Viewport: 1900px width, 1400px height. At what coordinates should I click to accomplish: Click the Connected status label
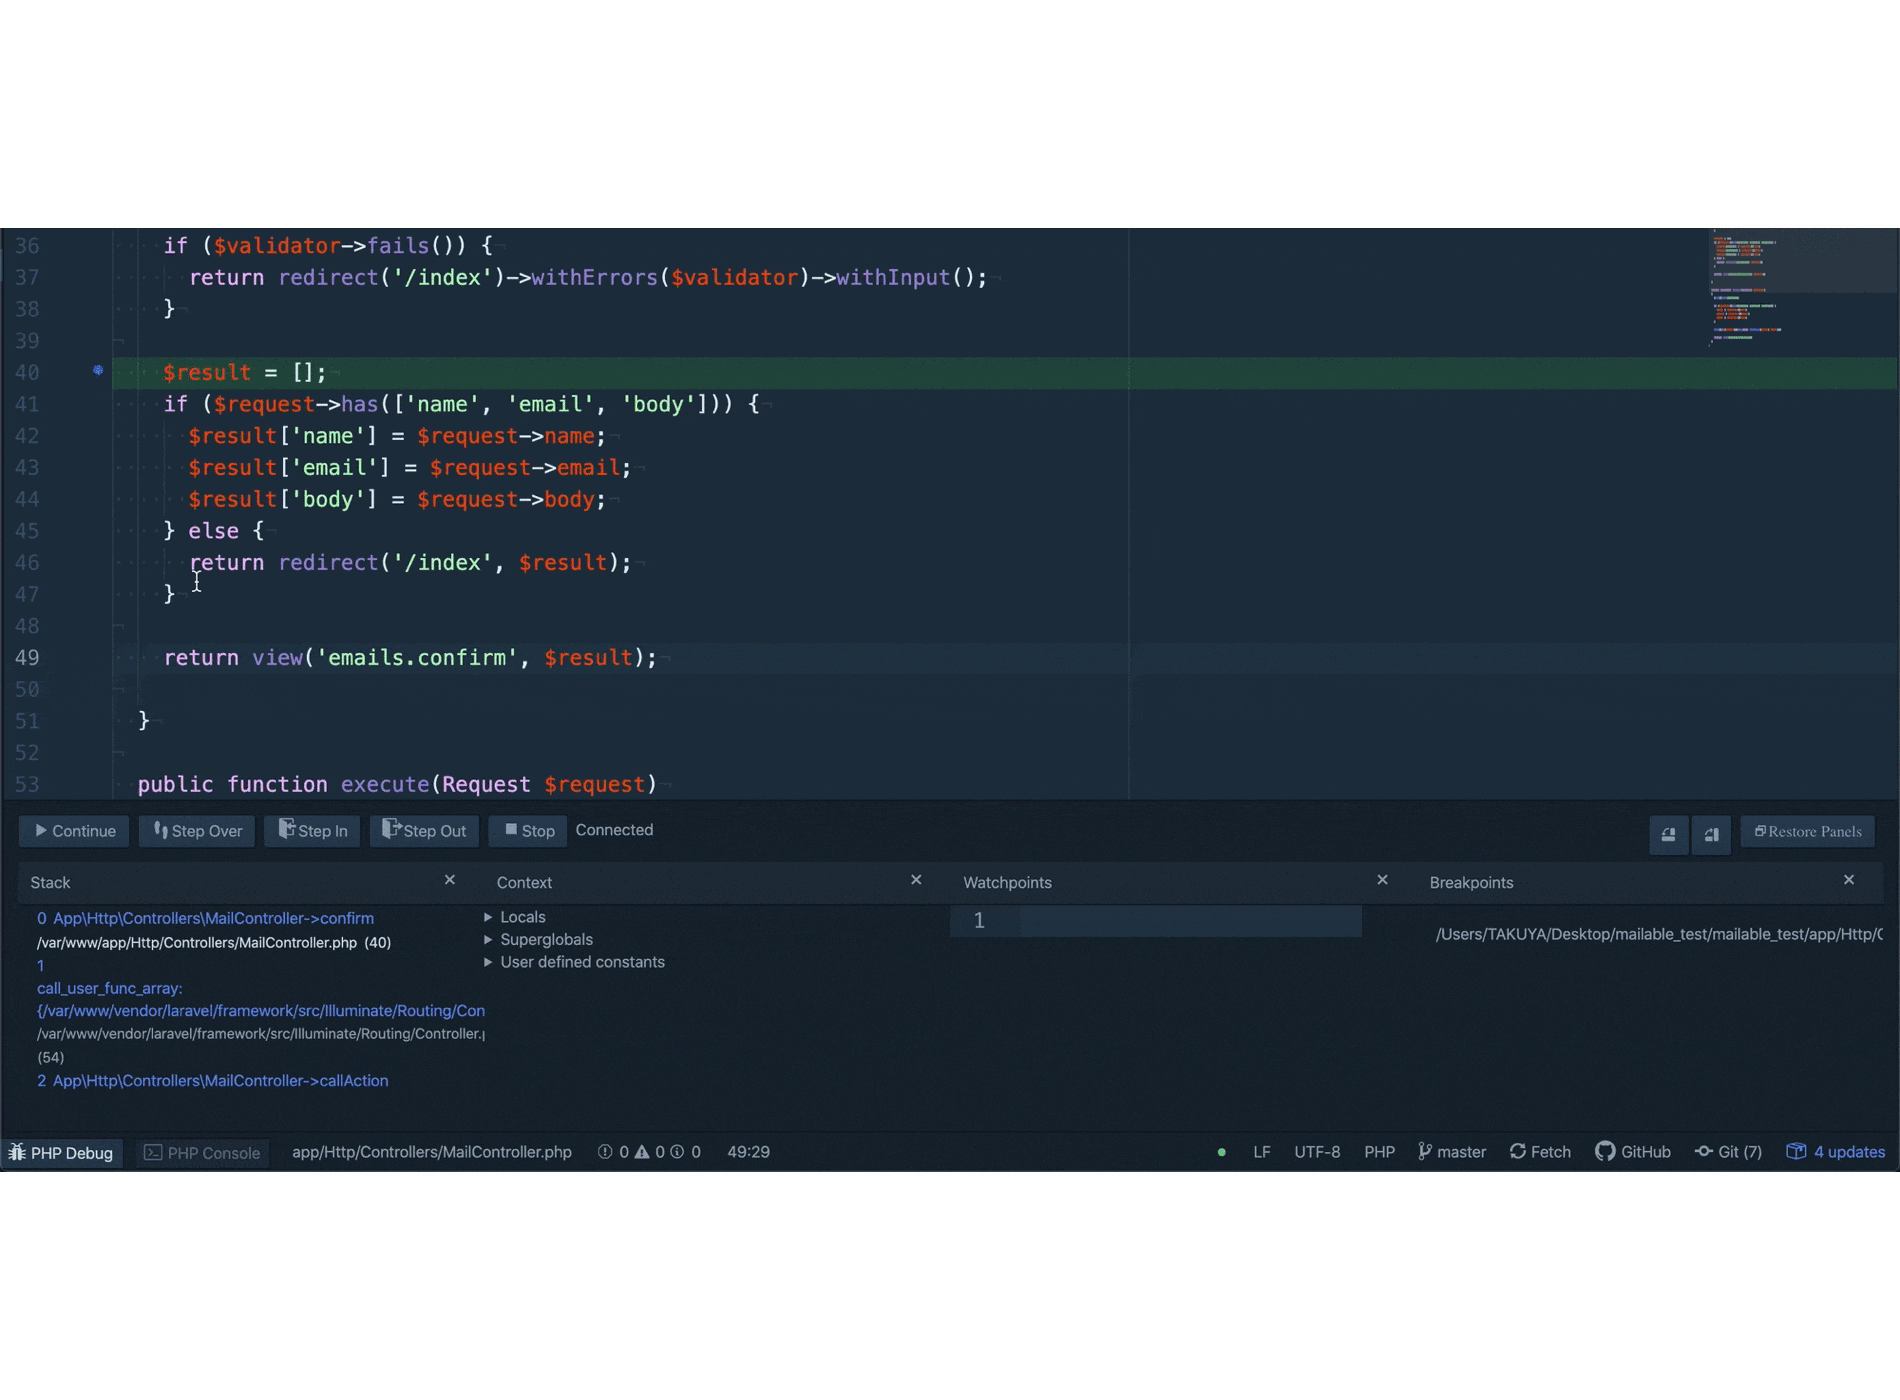[615, 830]
